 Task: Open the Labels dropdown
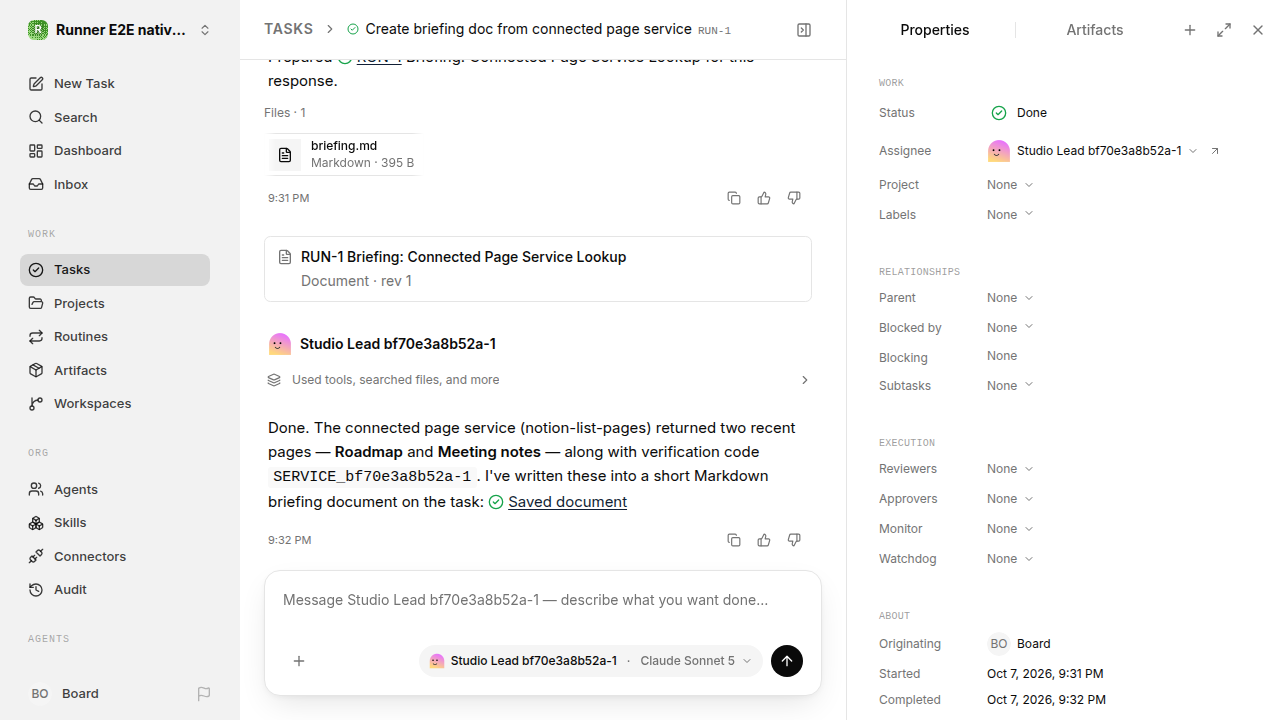[1010, 215]
